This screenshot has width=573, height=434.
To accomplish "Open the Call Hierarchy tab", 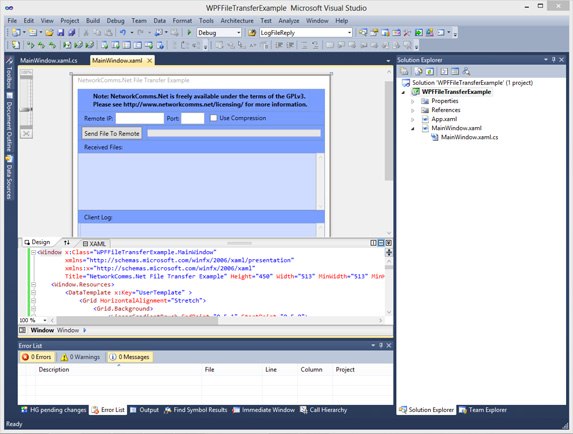I will (324, 410).
